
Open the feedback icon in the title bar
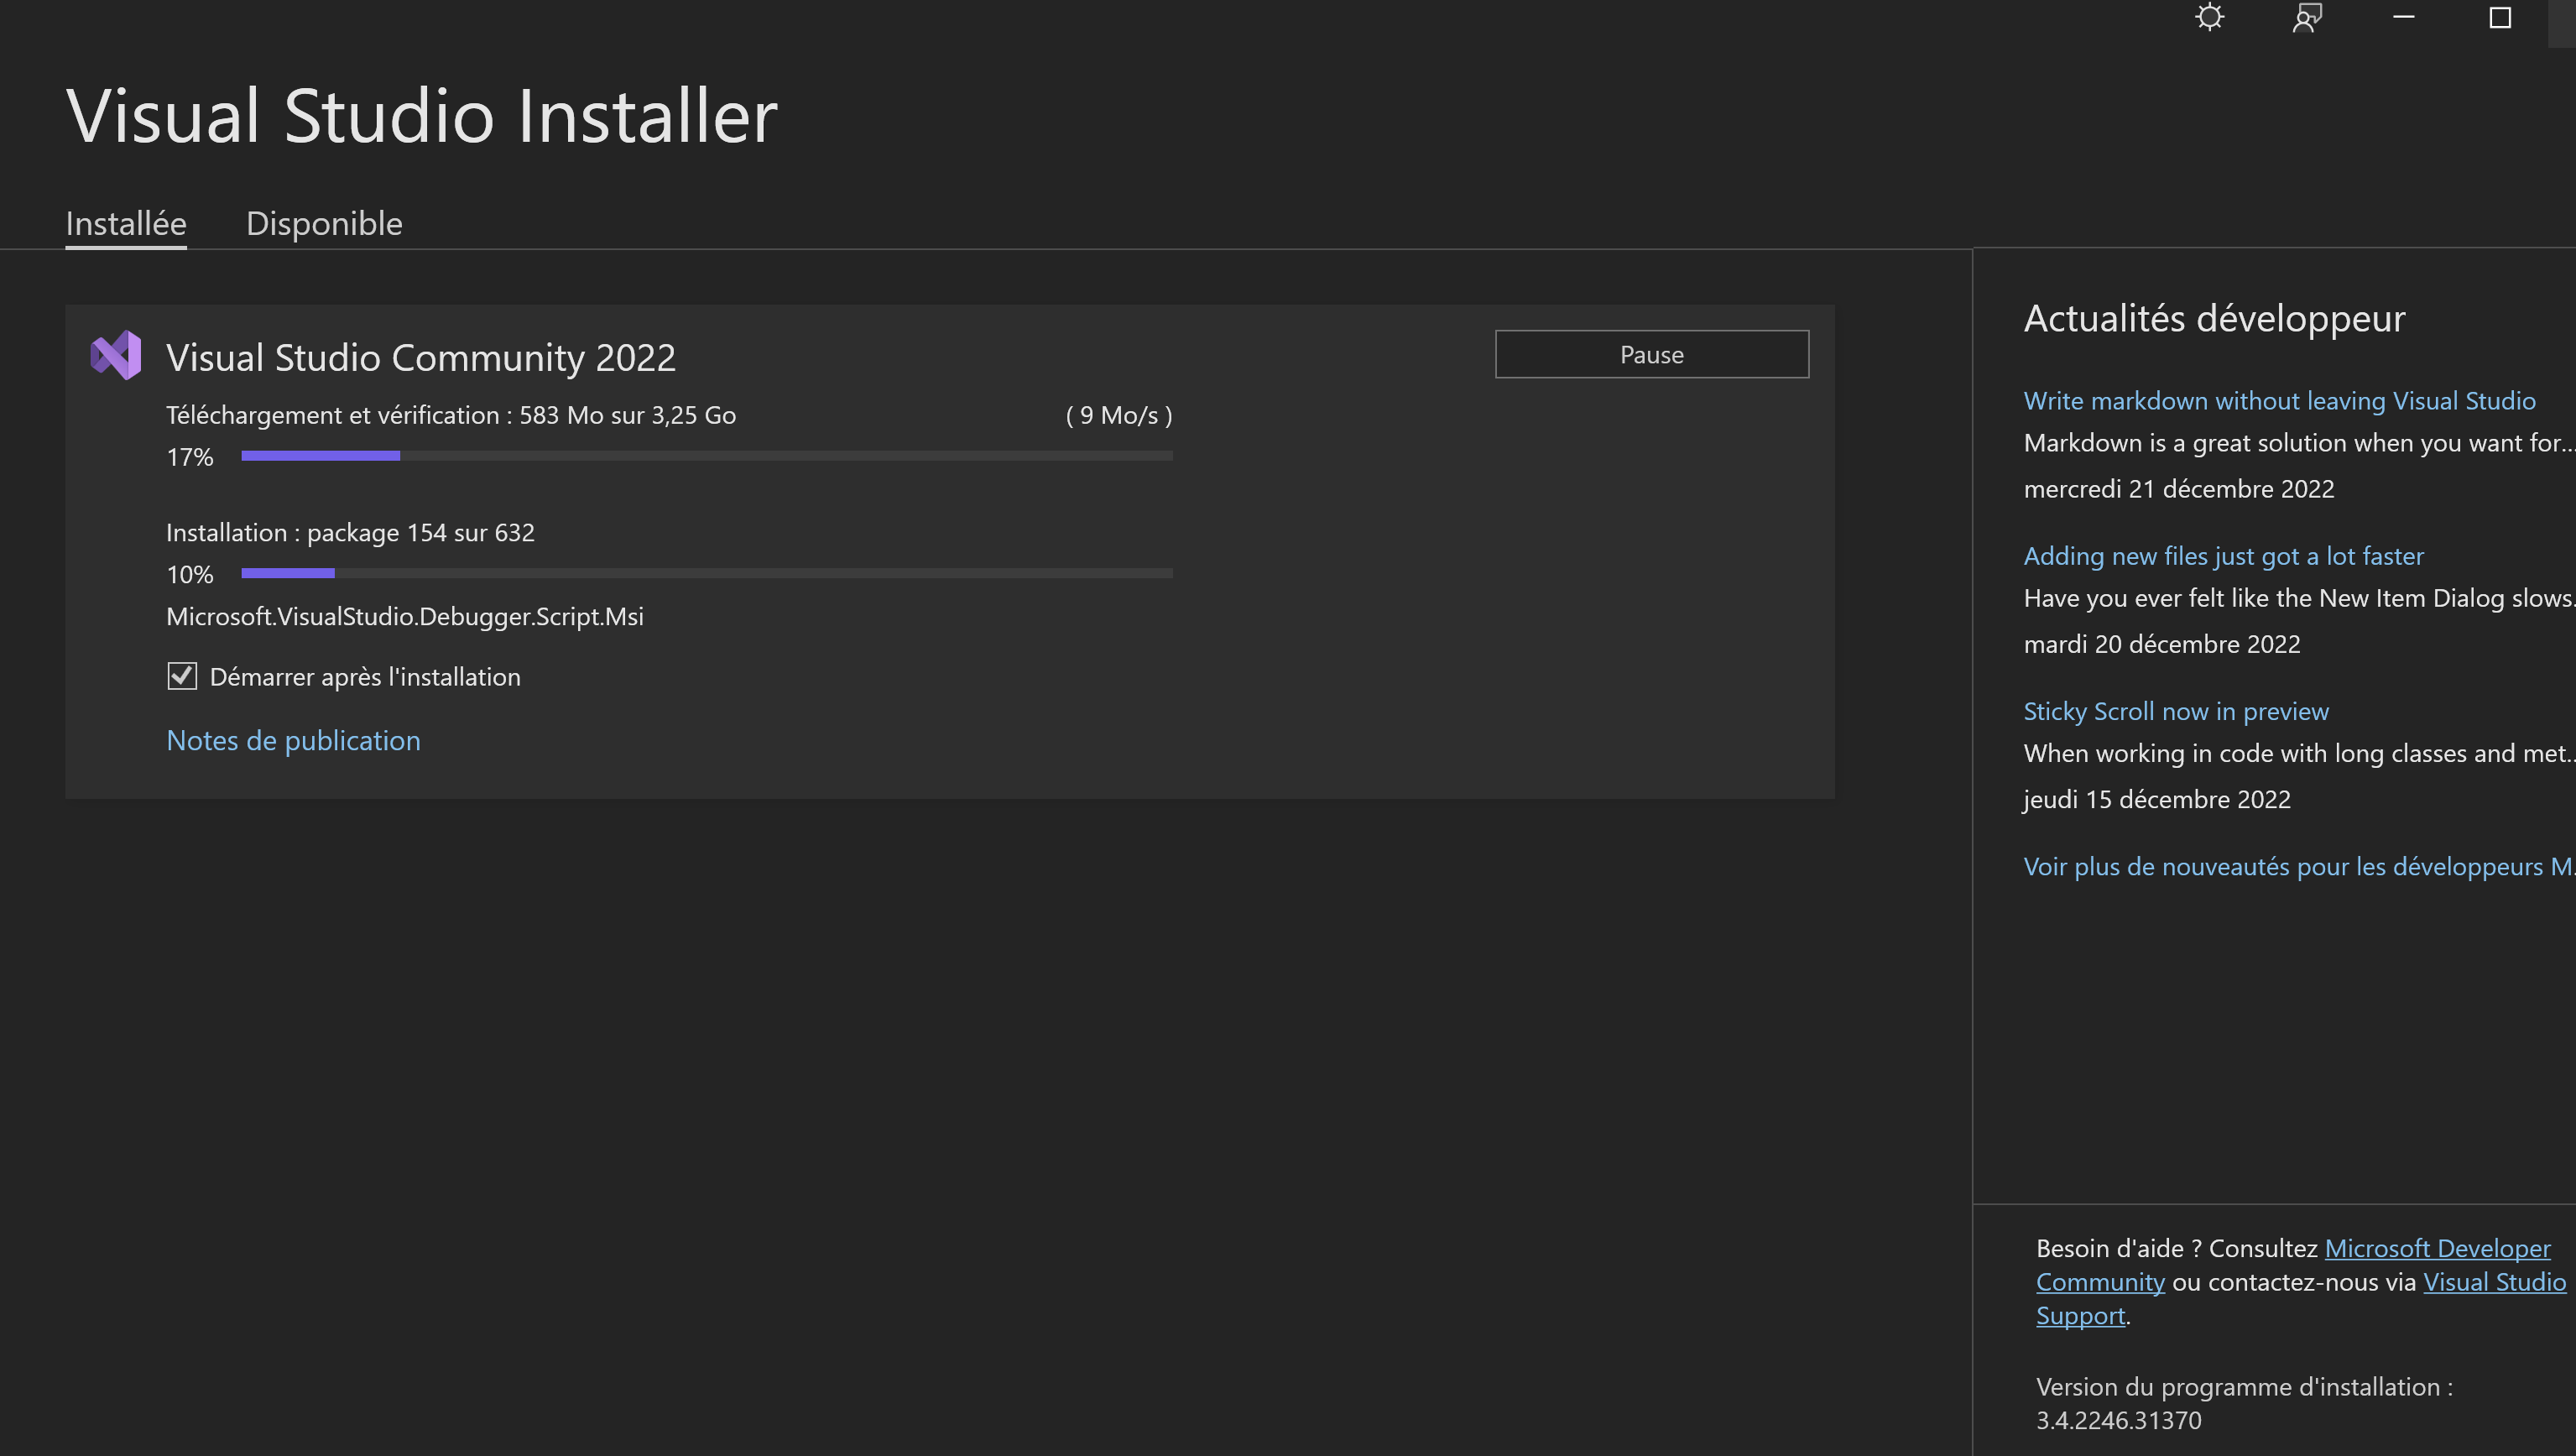click(2307, 17)
